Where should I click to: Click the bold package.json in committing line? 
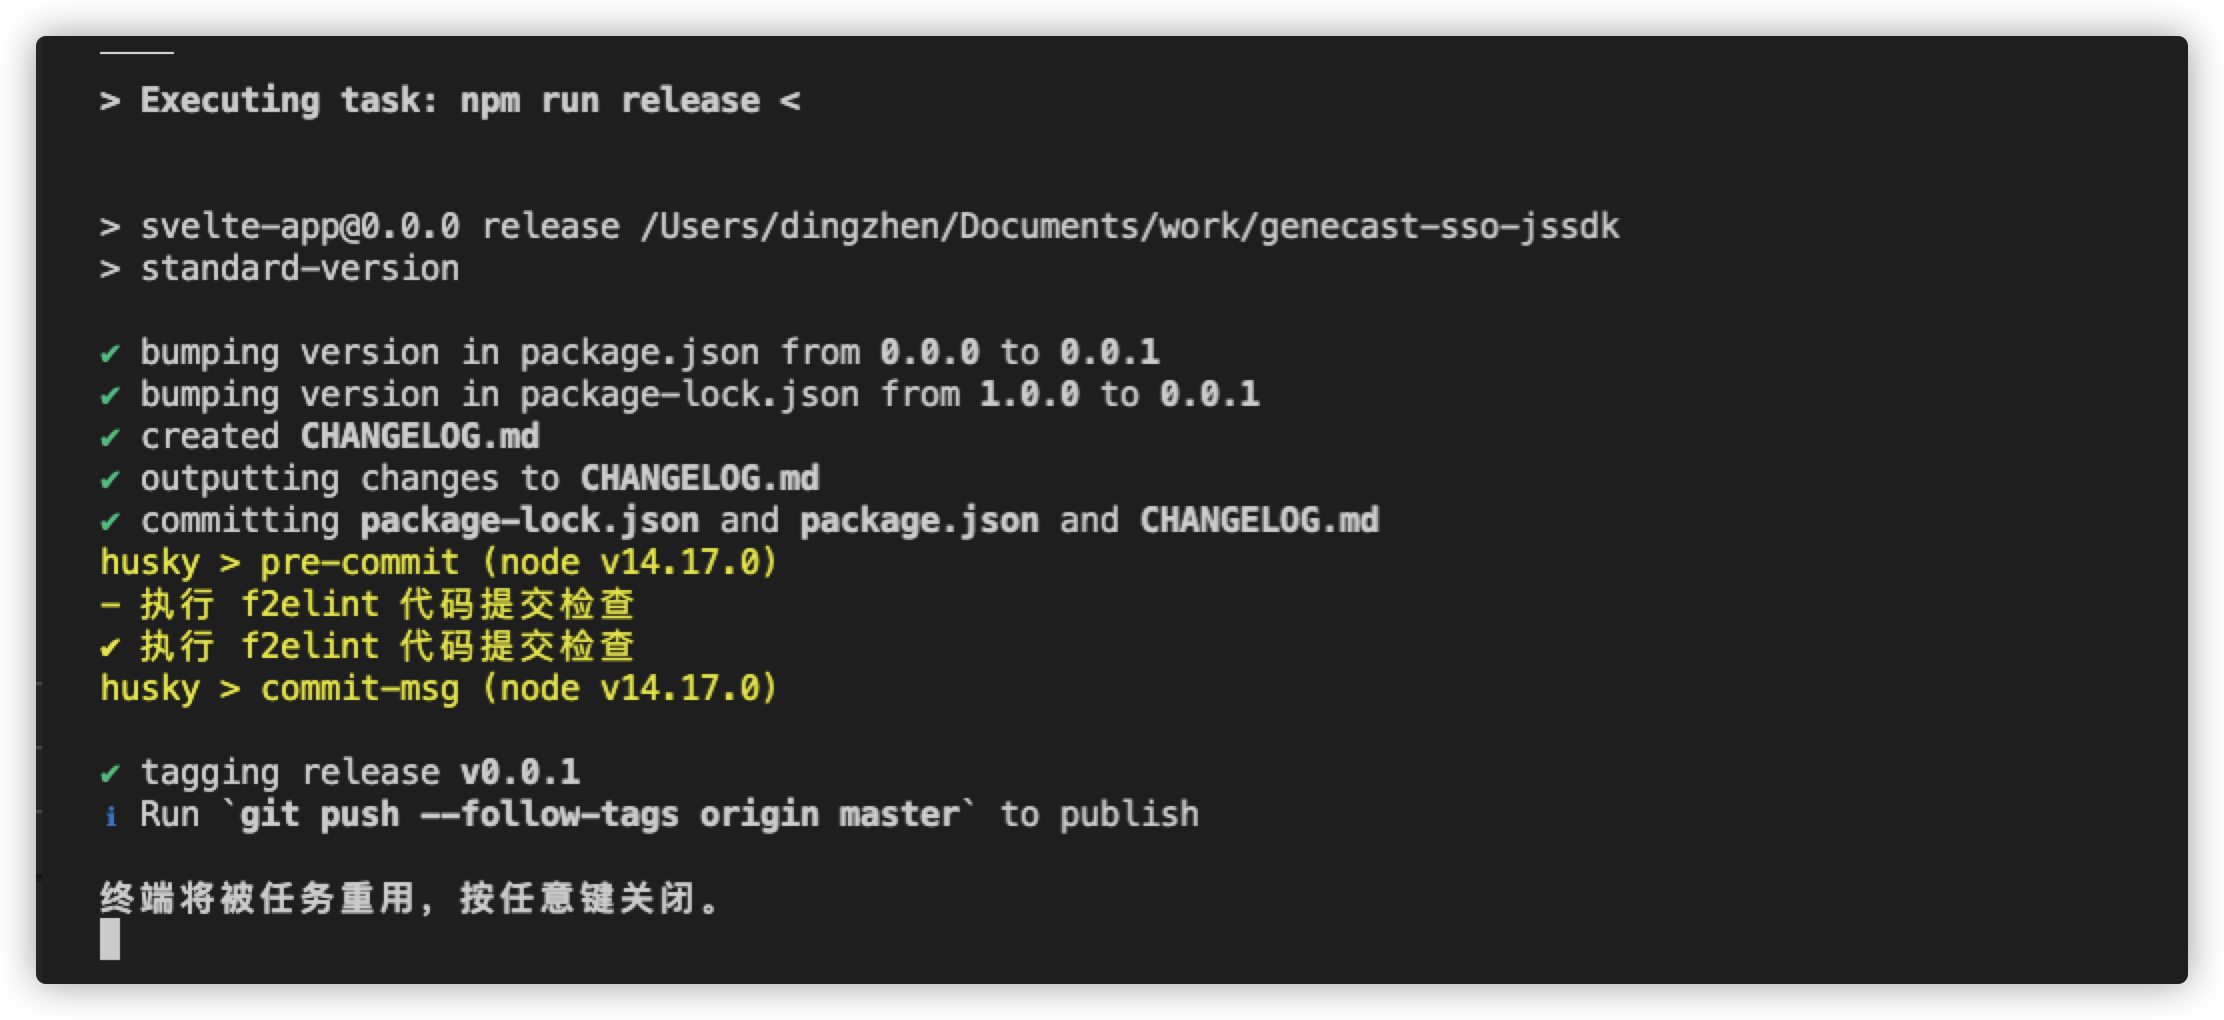coord(919,521)
